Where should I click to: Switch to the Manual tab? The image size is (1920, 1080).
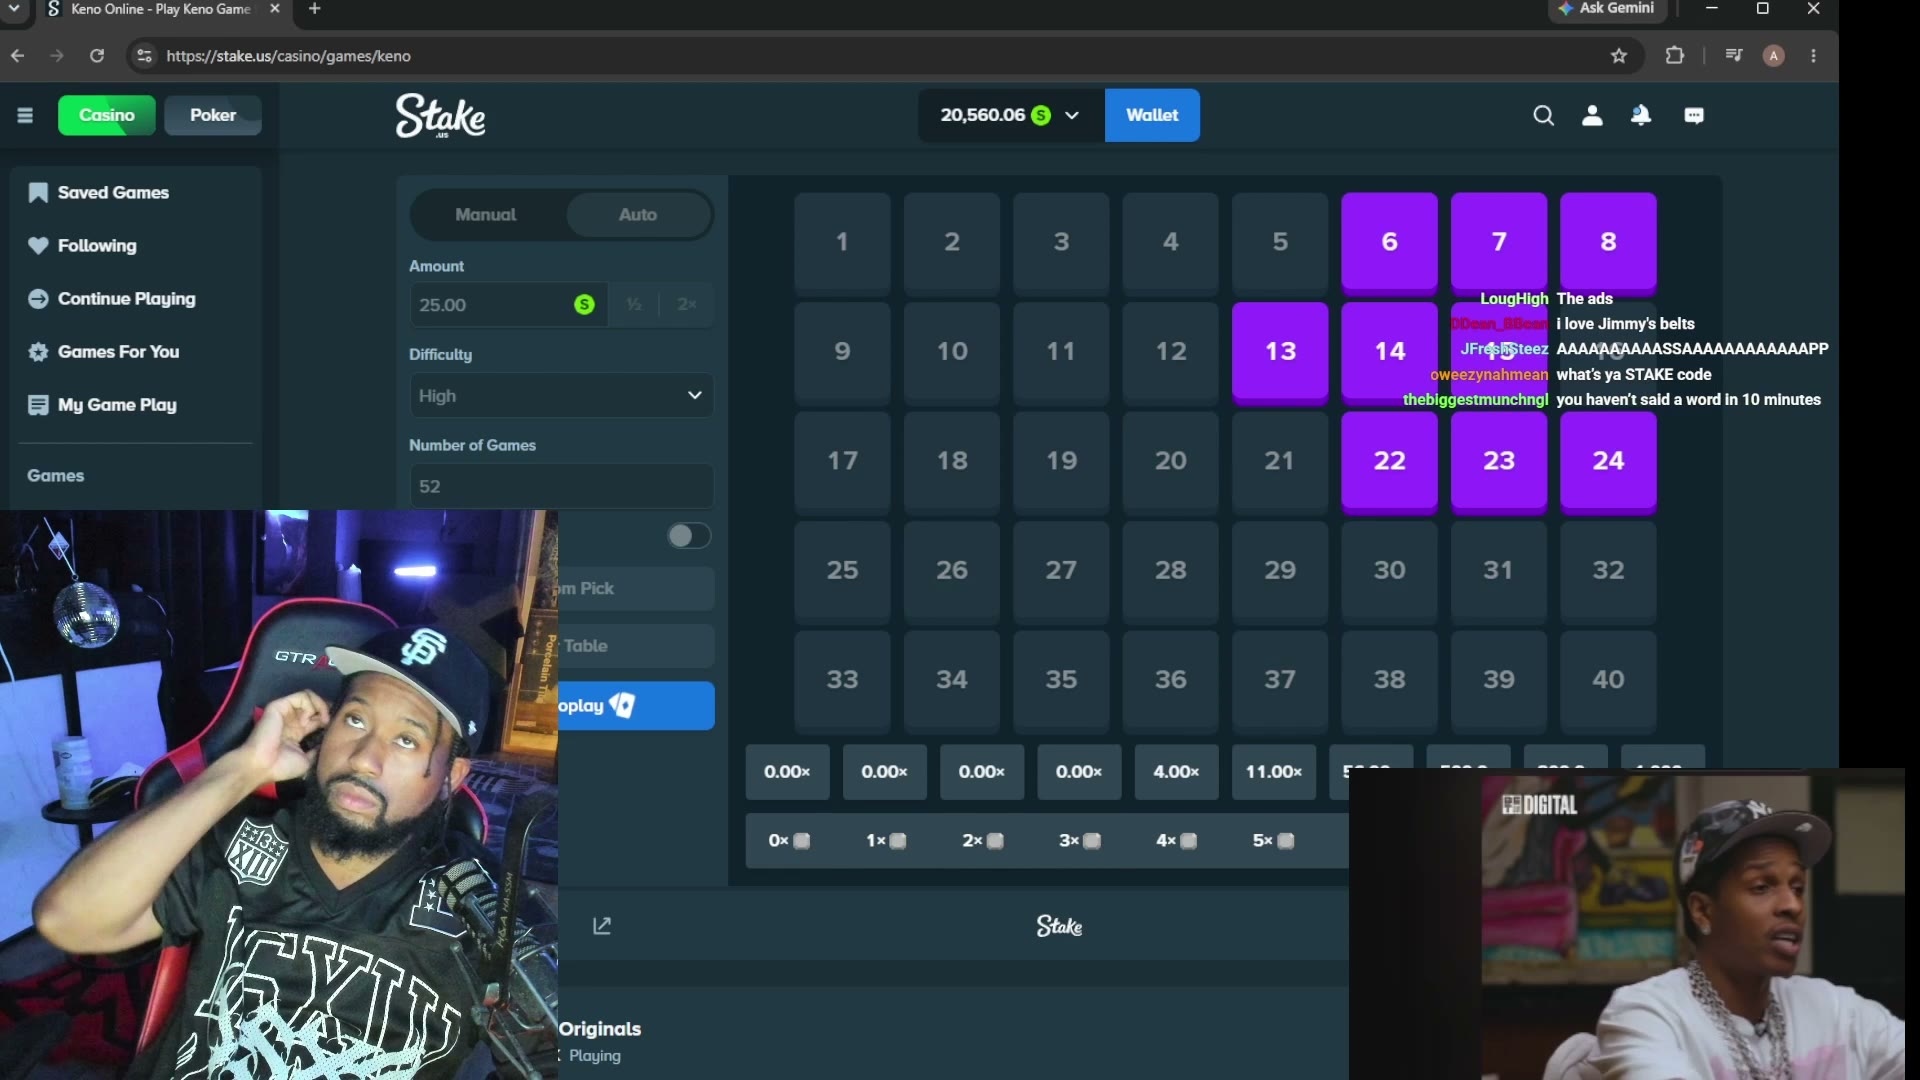(486, 215)
